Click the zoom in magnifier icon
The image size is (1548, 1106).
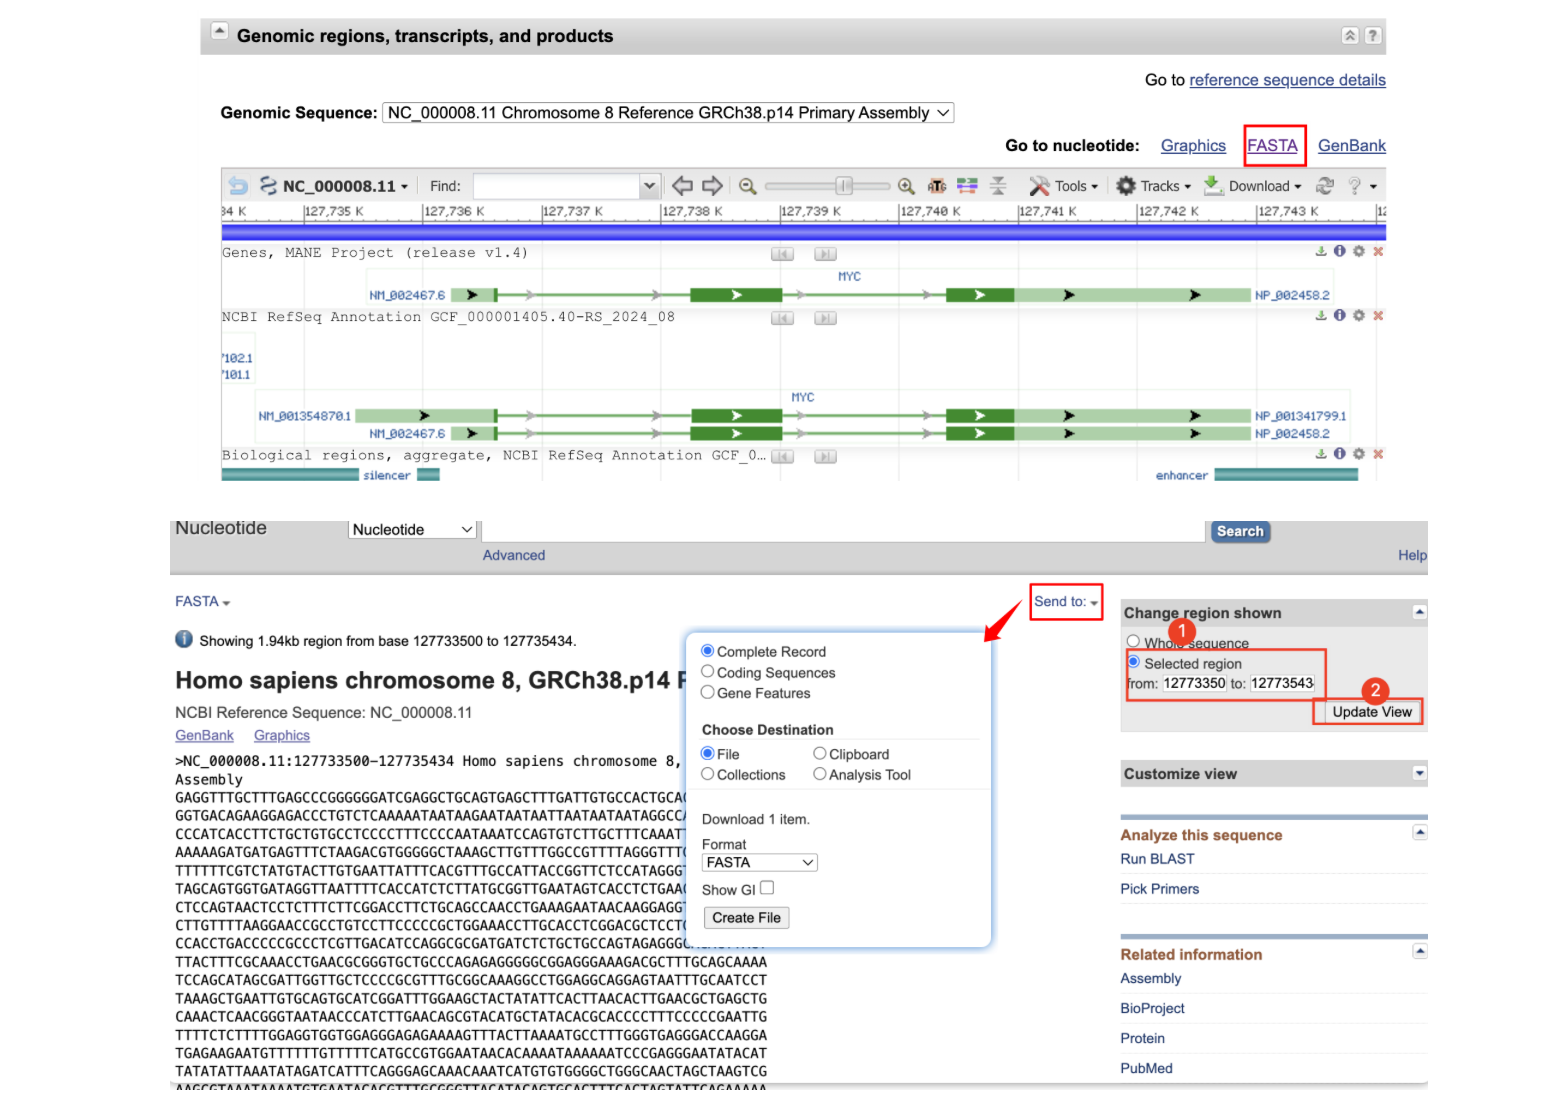[x=906, y=186]
